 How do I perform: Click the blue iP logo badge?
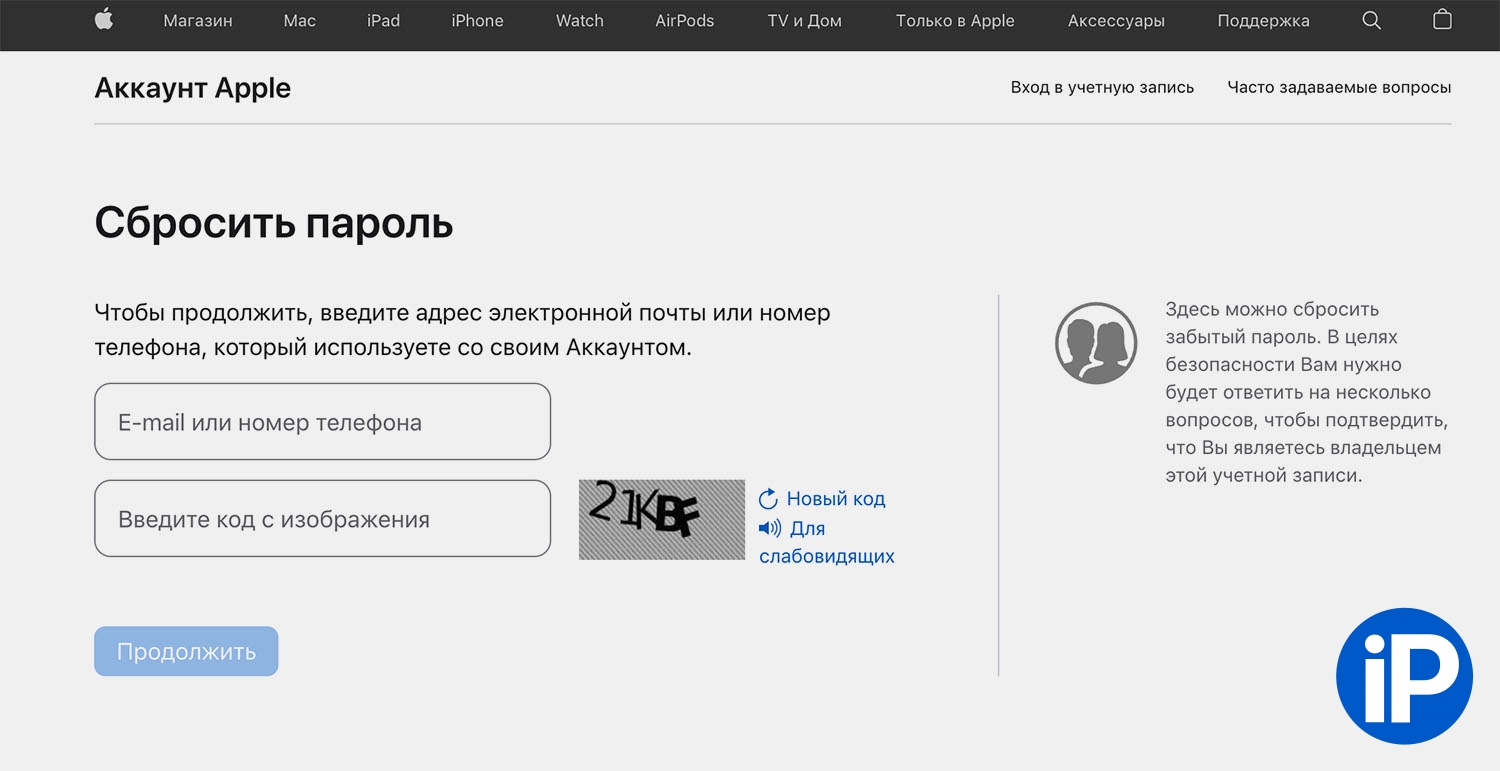(1404, 676)
